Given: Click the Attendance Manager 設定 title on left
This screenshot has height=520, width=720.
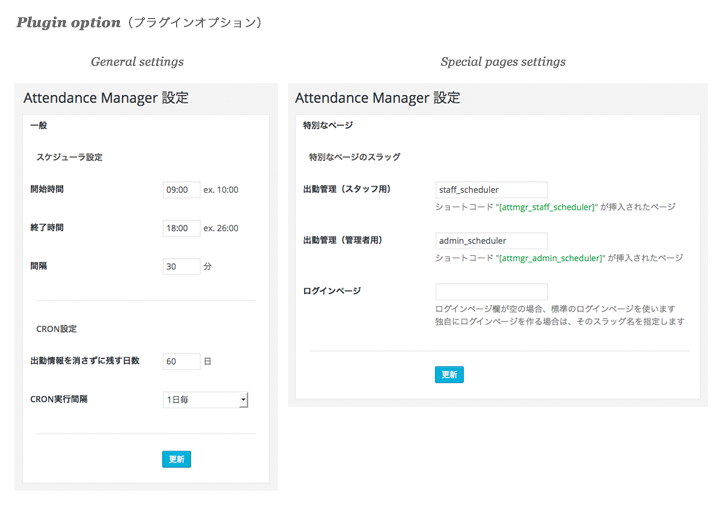Looking at the screenshot, I should coord(106,98).
